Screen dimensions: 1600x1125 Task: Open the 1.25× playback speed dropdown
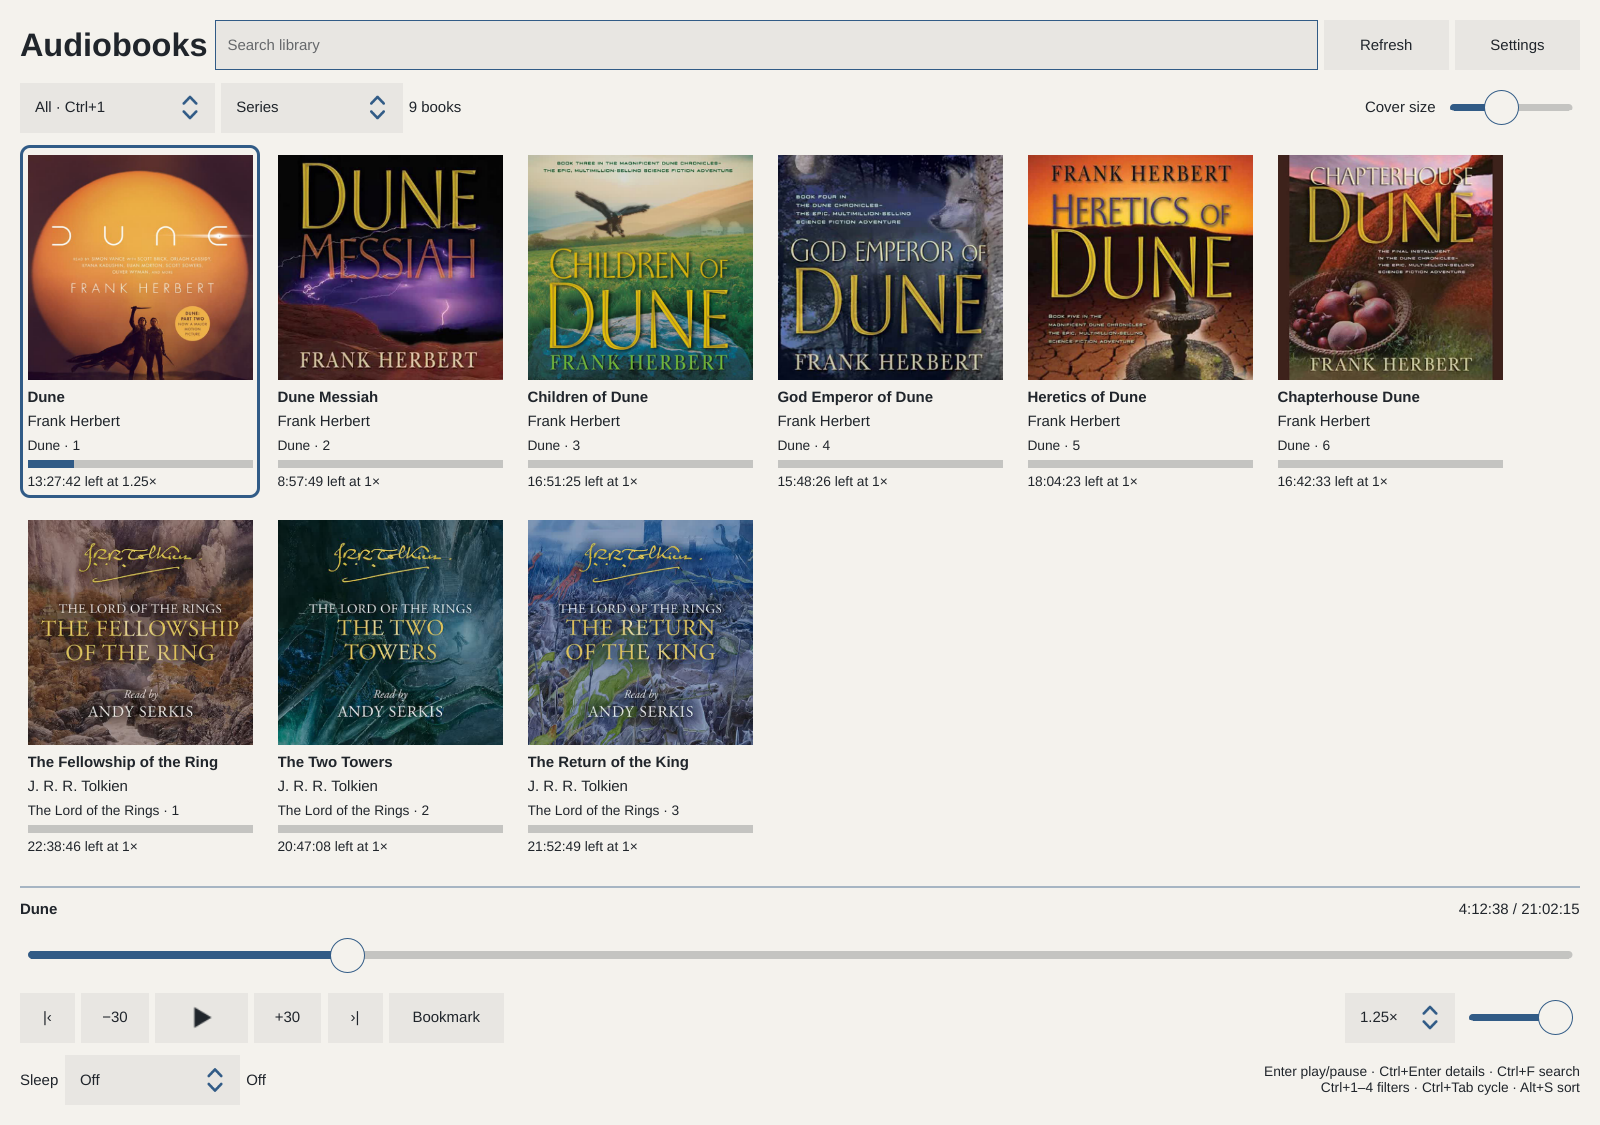point(1399,1017)
